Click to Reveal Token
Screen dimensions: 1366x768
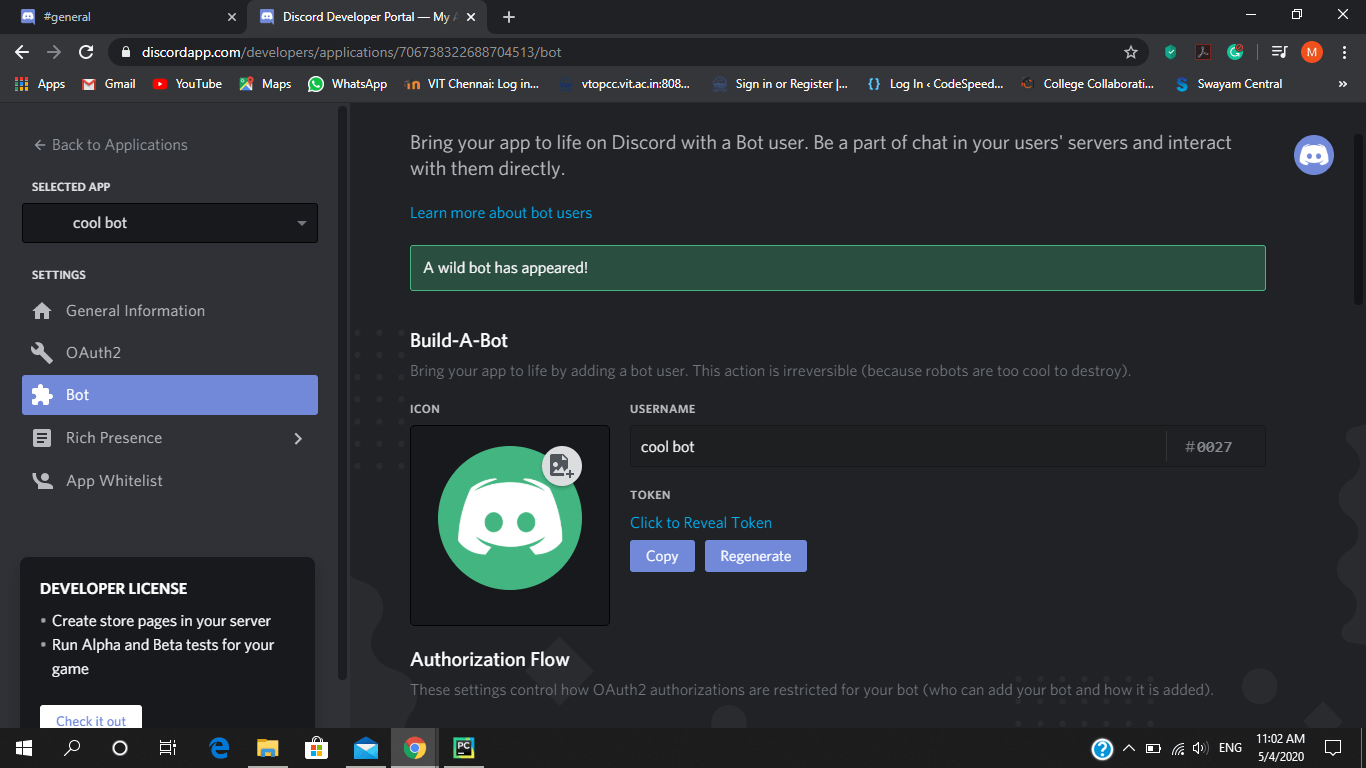(x=700, y=522)
